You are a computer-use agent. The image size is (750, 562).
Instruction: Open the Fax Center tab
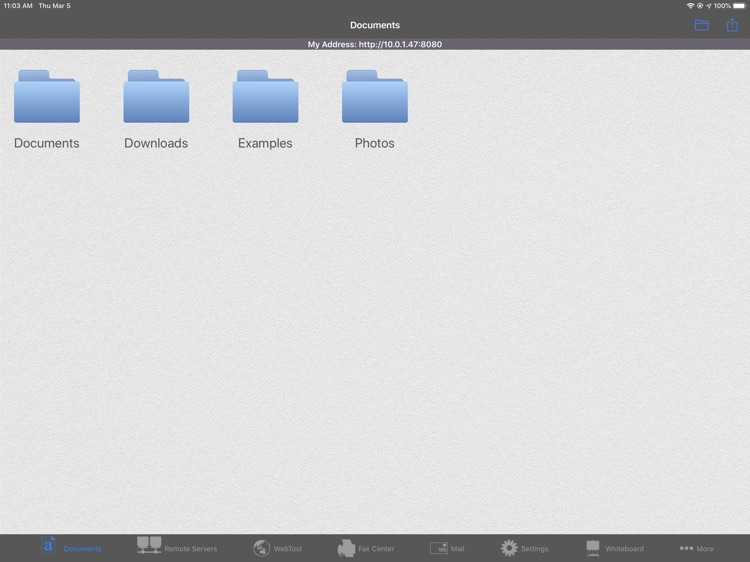365,547
